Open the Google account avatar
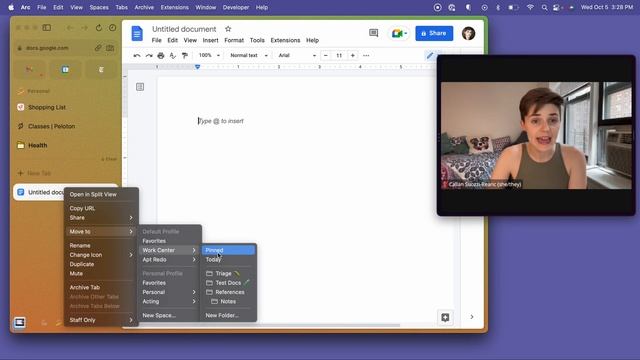The height and width of the screenshot is (360, 640). pyautogui.click(x=468, y=33)
